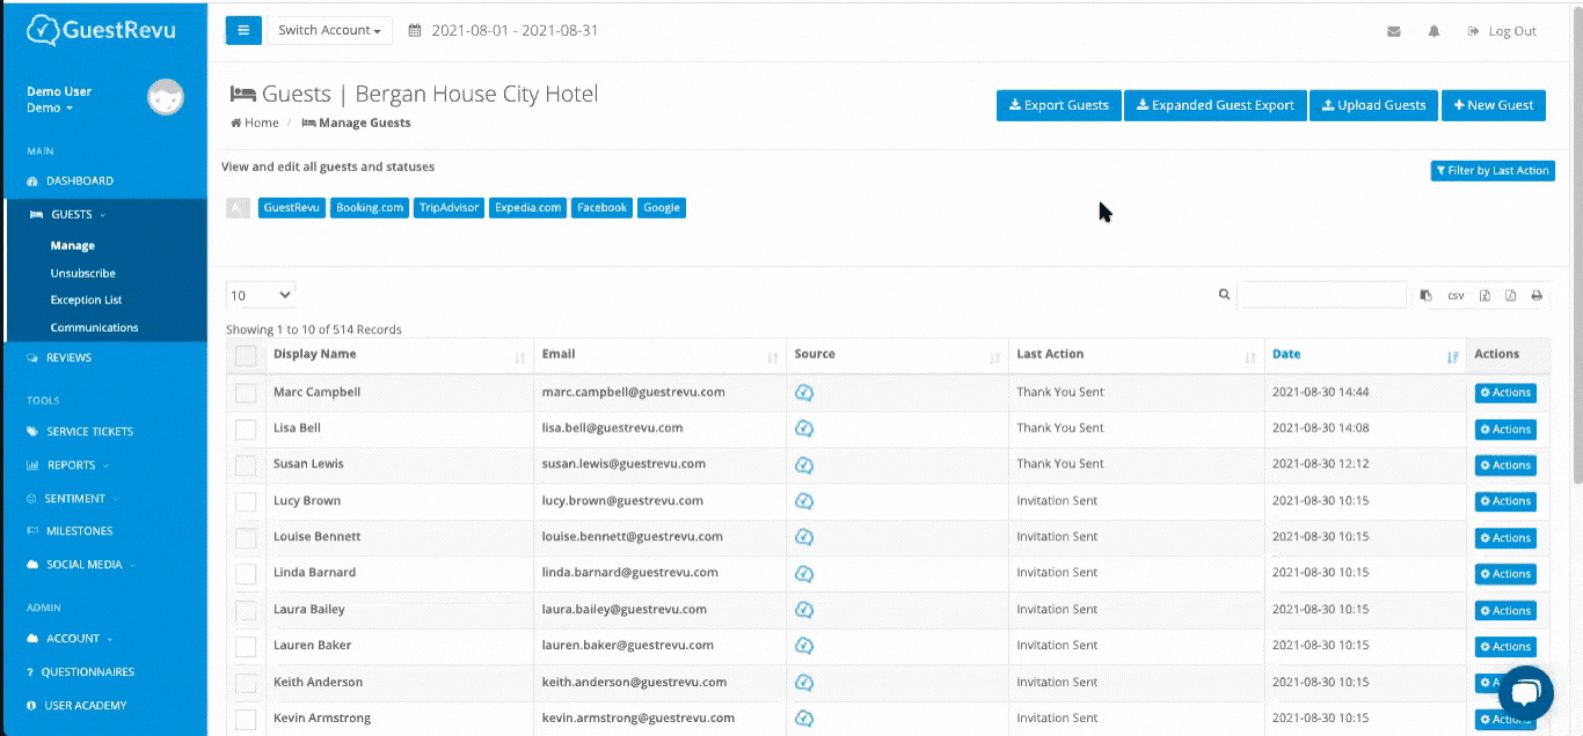Viewport: 1583px width, 736px height.
Task: Check Lucy Brown's row checkbox
Action: 246,502
